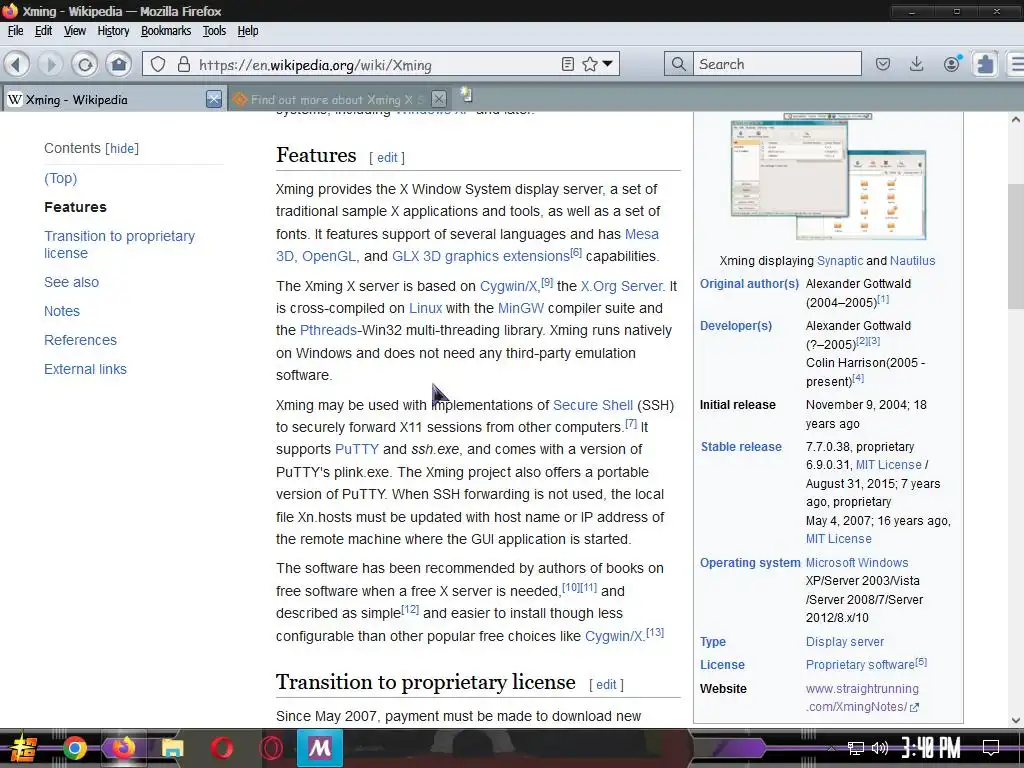Open the Pthreads link
This screenshot has height=768, width=1024.
(328, 330)
